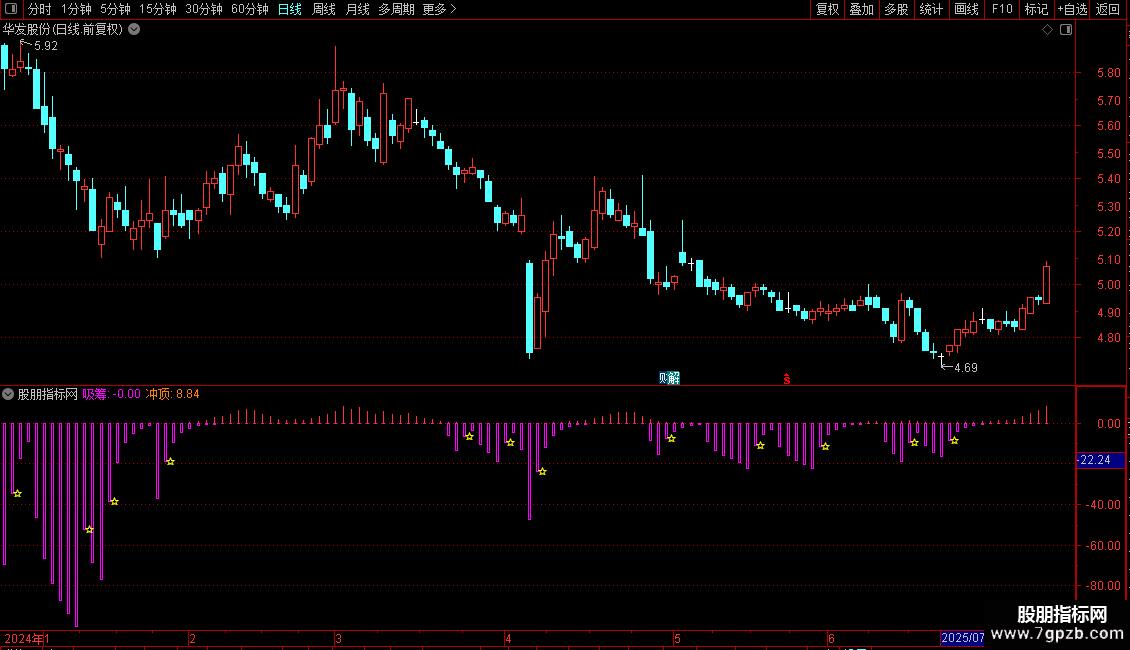The width and height of the screenshot is (1130, 650).
Task: Expand the 更多 periods menu
Action: click(440, 9)
